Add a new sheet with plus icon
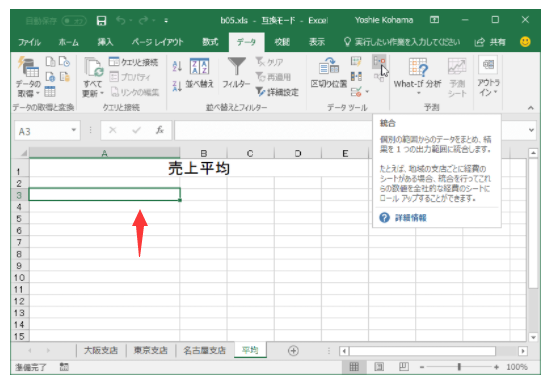The image size is (544, 381). (293, 351)
